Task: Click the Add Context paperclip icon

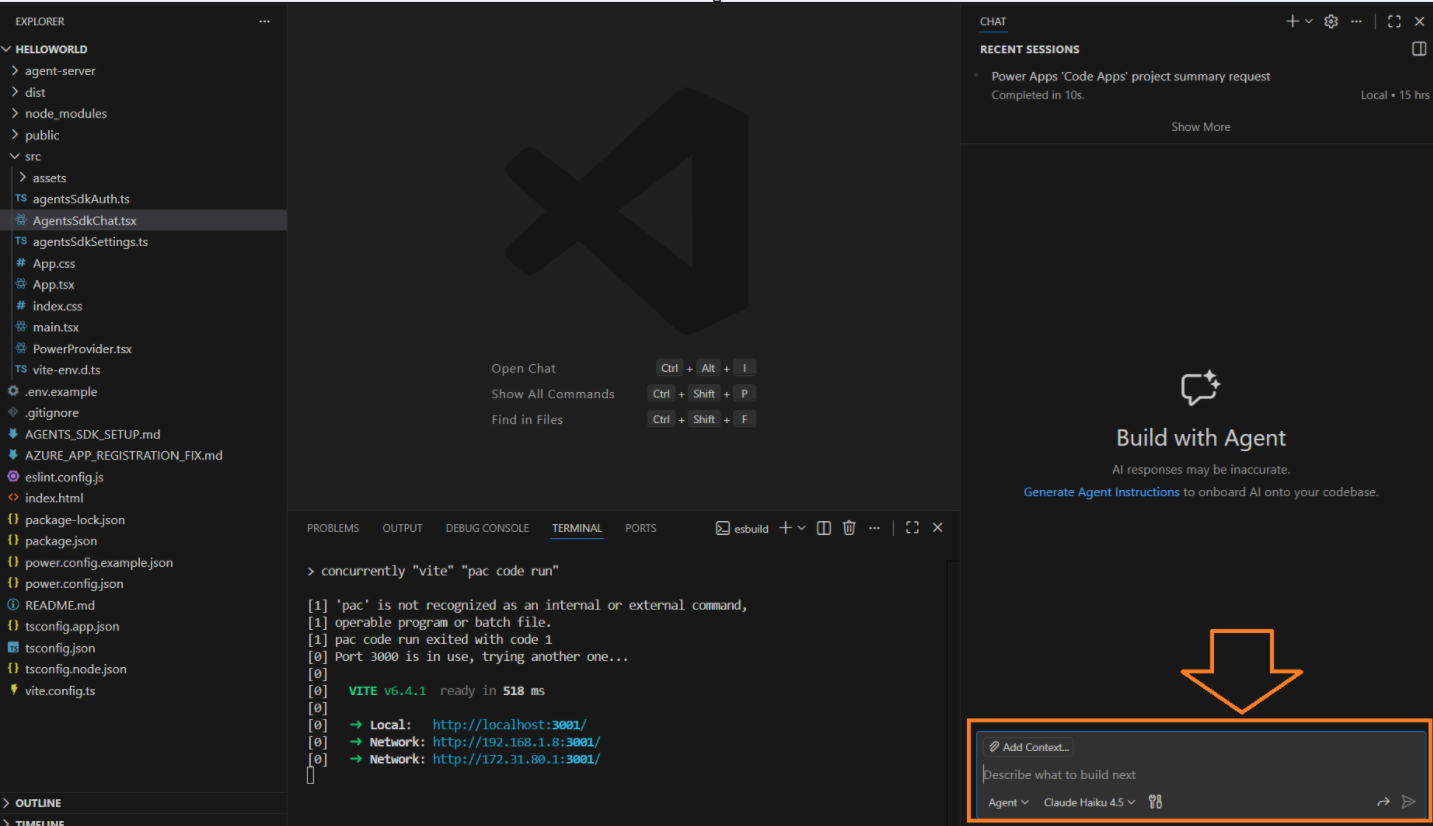Action: point(994,746)
